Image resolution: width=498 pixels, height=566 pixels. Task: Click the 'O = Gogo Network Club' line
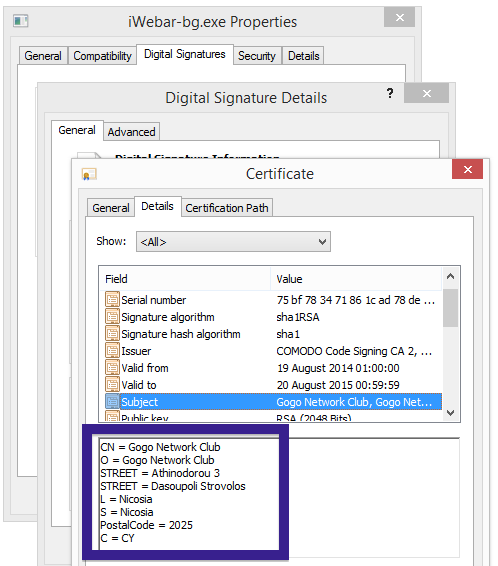click(x=157, y=460)
